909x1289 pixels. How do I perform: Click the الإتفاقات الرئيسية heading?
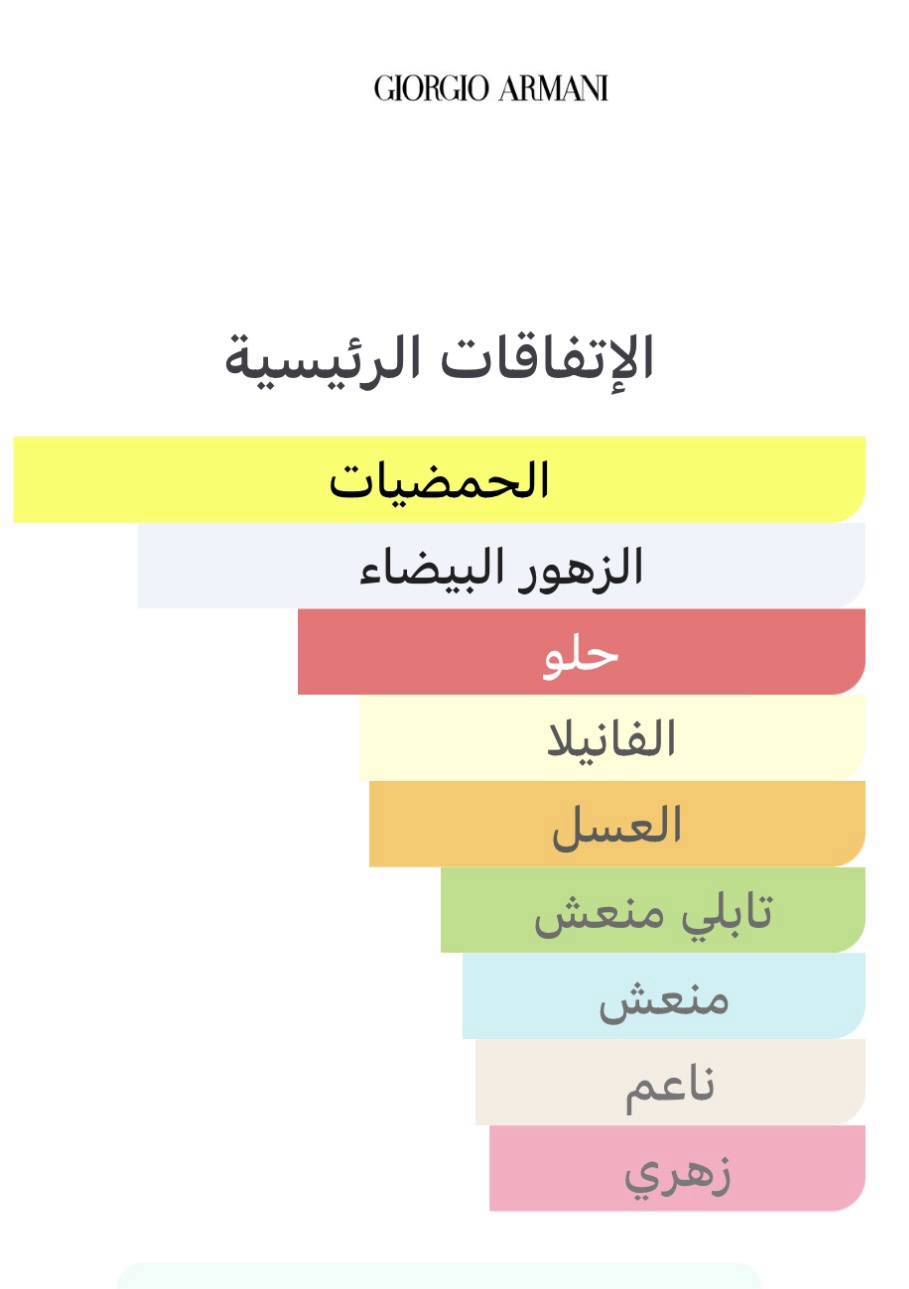[440, 358]
